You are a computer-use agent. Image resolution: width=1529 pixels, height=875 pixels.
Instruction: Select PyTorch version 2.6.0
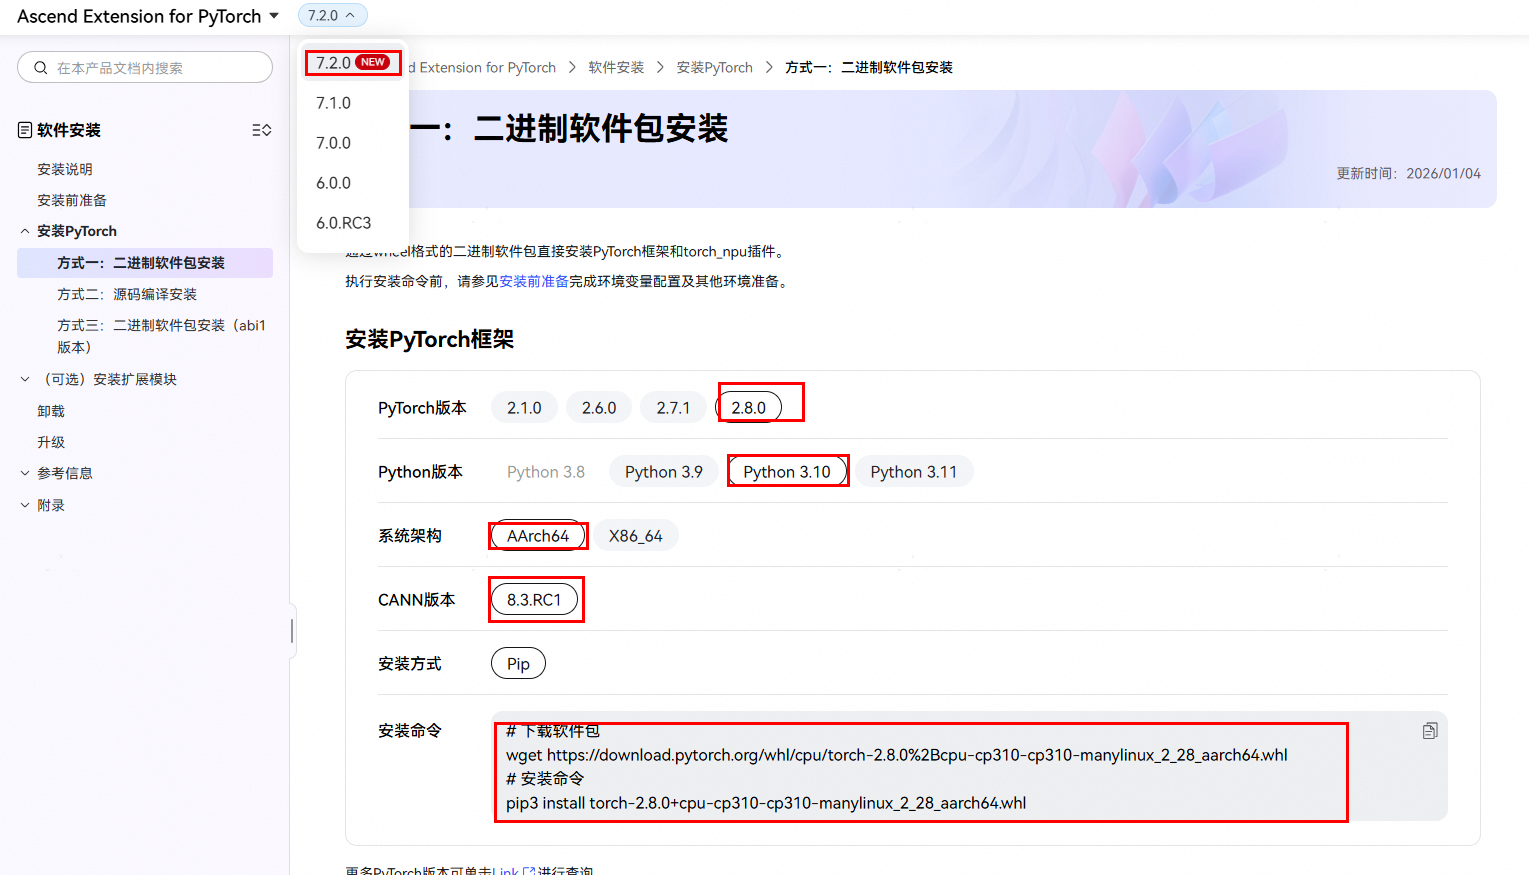click(599, 408)
